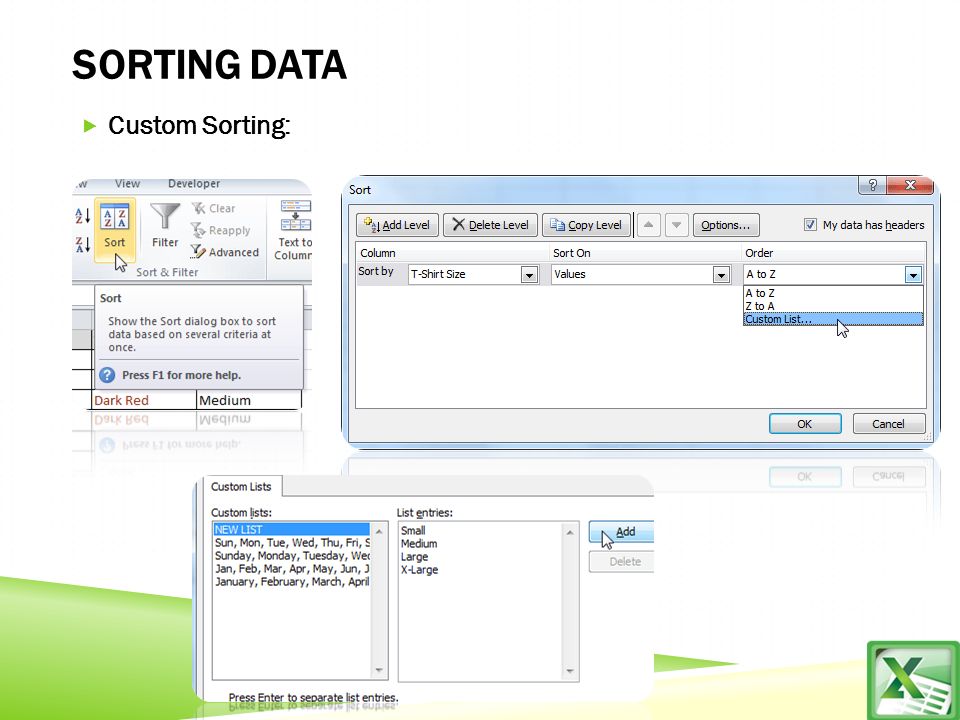Image resolution: width=960 pixels, height=720 pixels.
Task: Click the disabled Delete button in Custom Lists
Action: coord(621,561)
